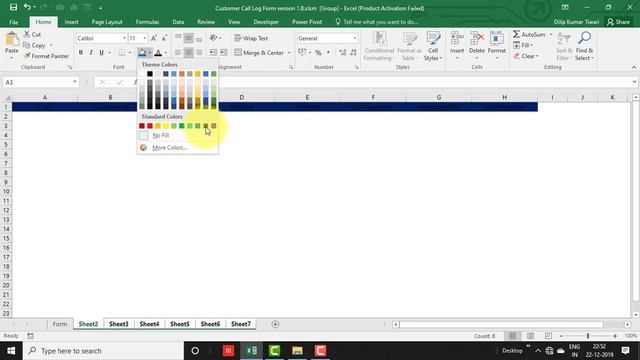Switch to the Formulas tab
This screenshot has height=360, width=640.
tap(147, 22)
